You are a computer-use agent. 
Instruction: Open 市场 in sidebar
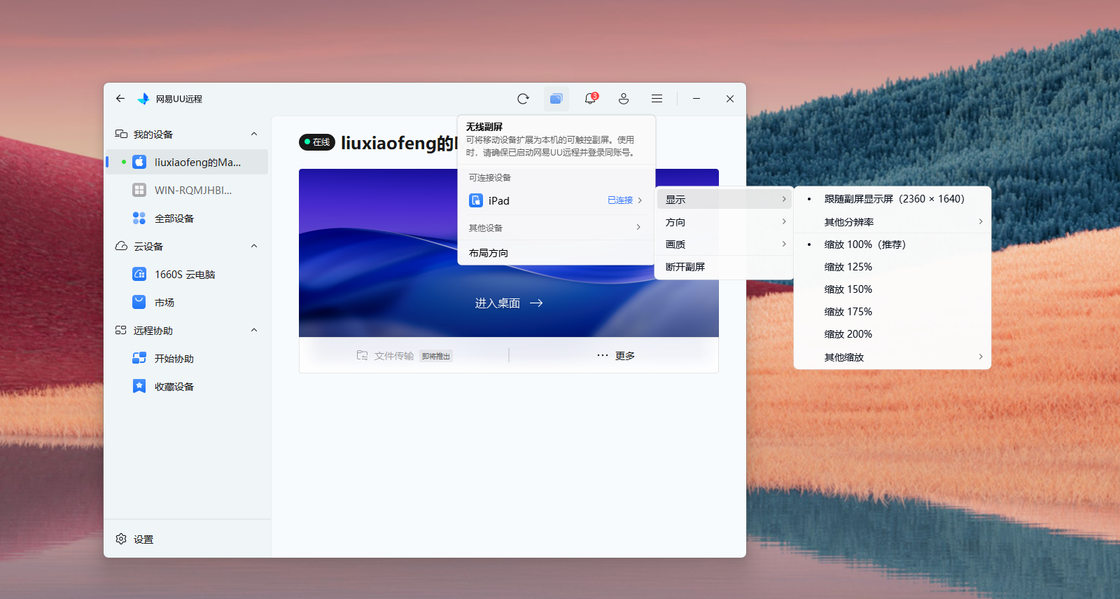pyautogui.click(x=187, y=302)
